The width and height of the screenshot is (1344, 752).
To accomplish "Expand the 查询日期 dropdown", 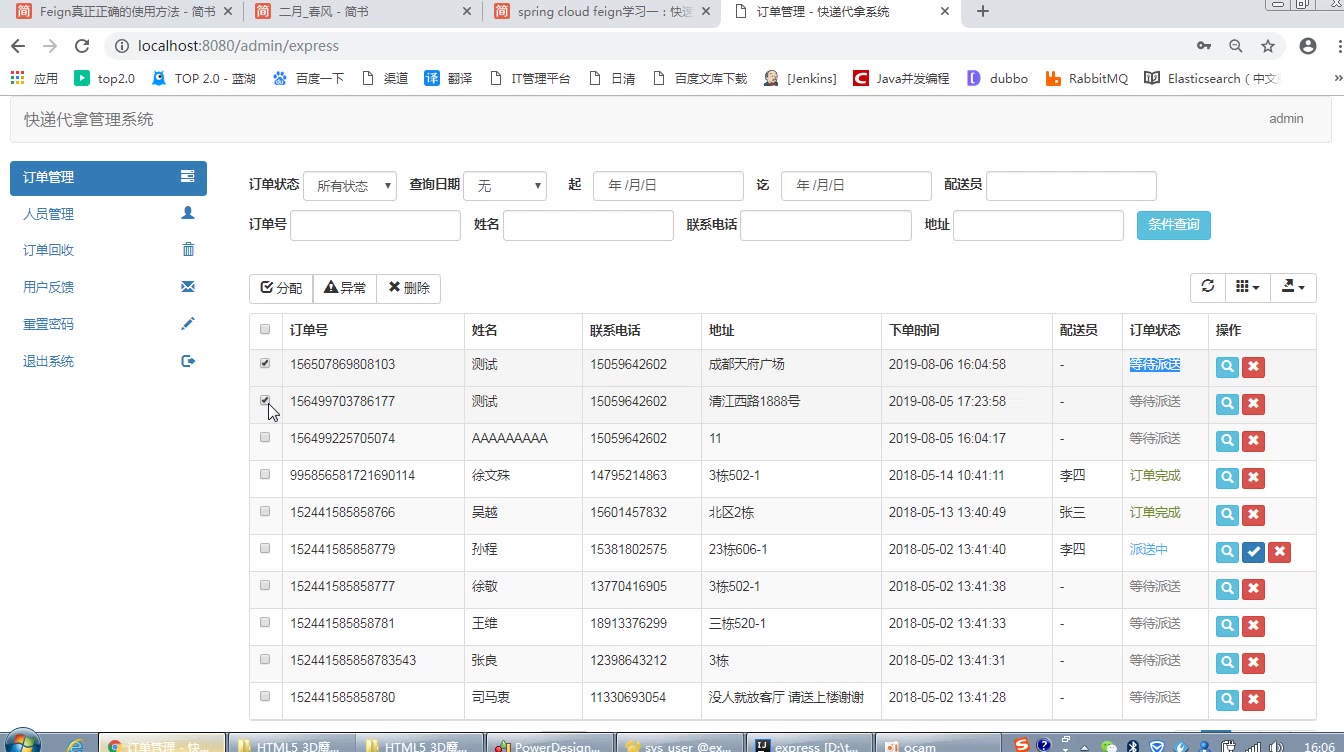I will [505, 186].
